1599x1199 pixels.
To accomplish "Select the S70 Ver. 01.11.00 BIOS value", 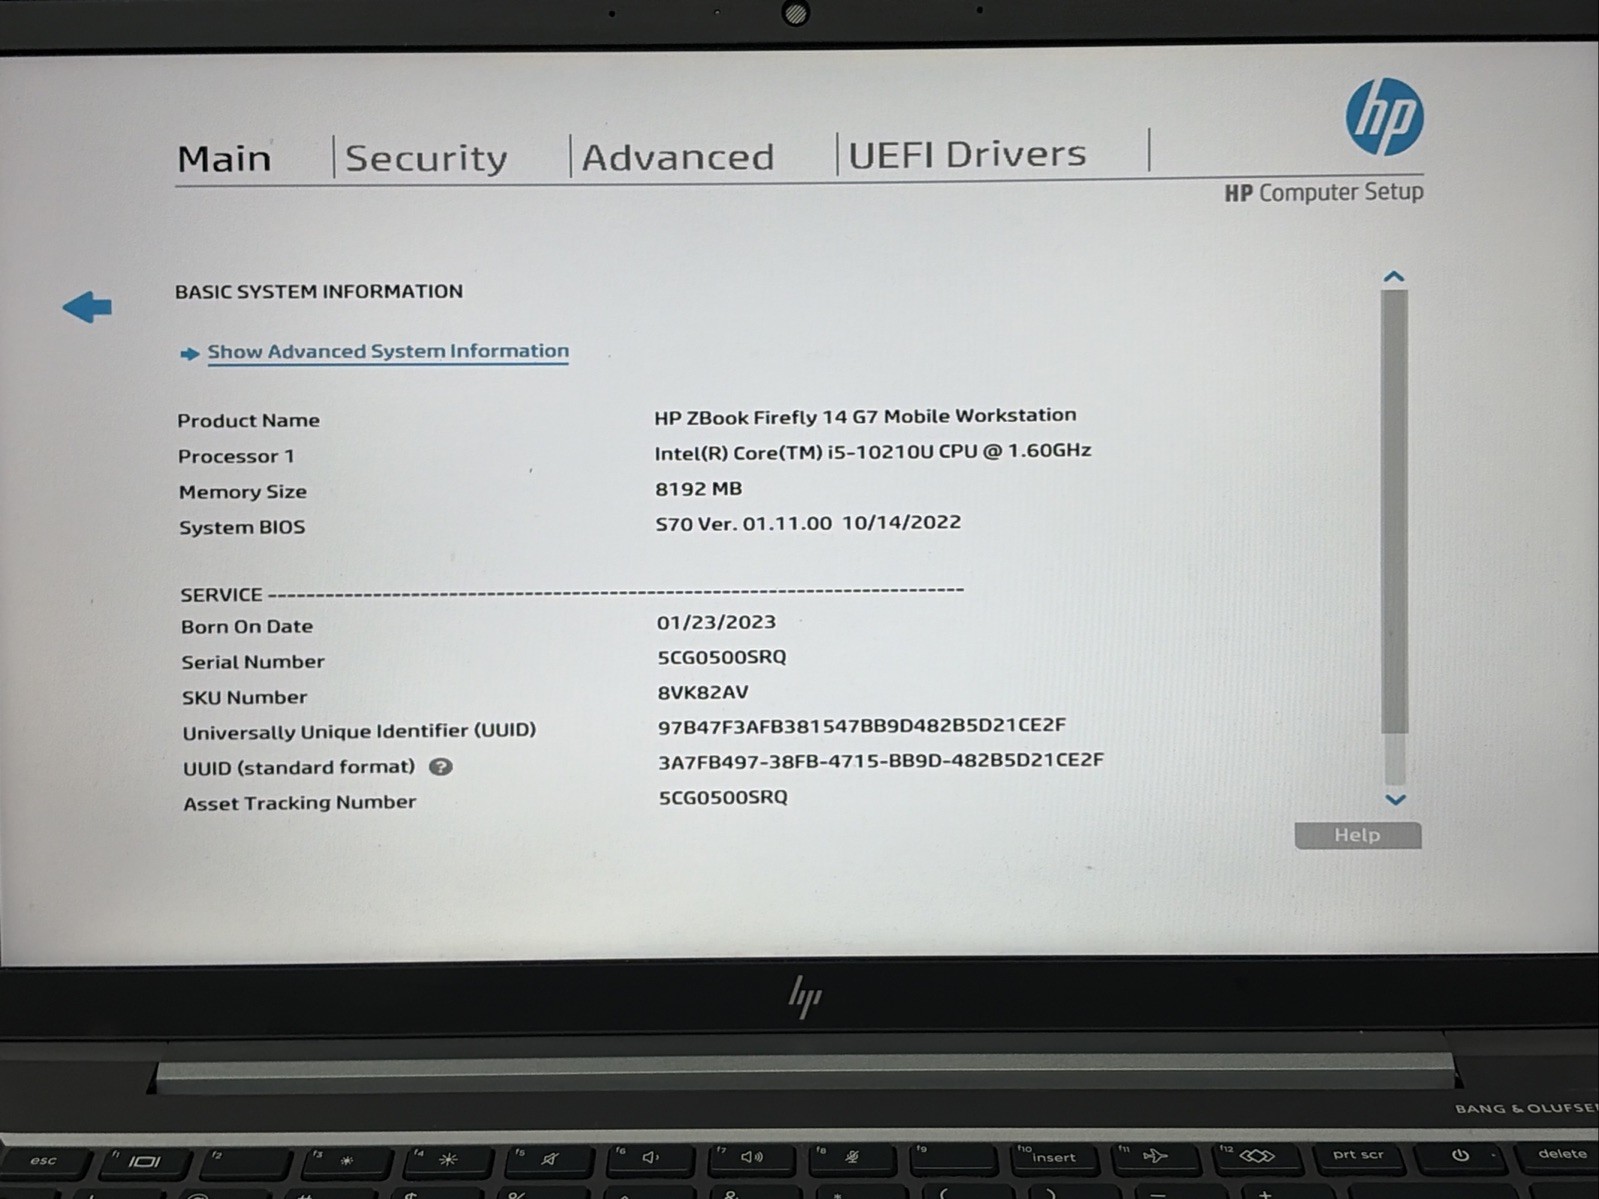I will 808,523.
